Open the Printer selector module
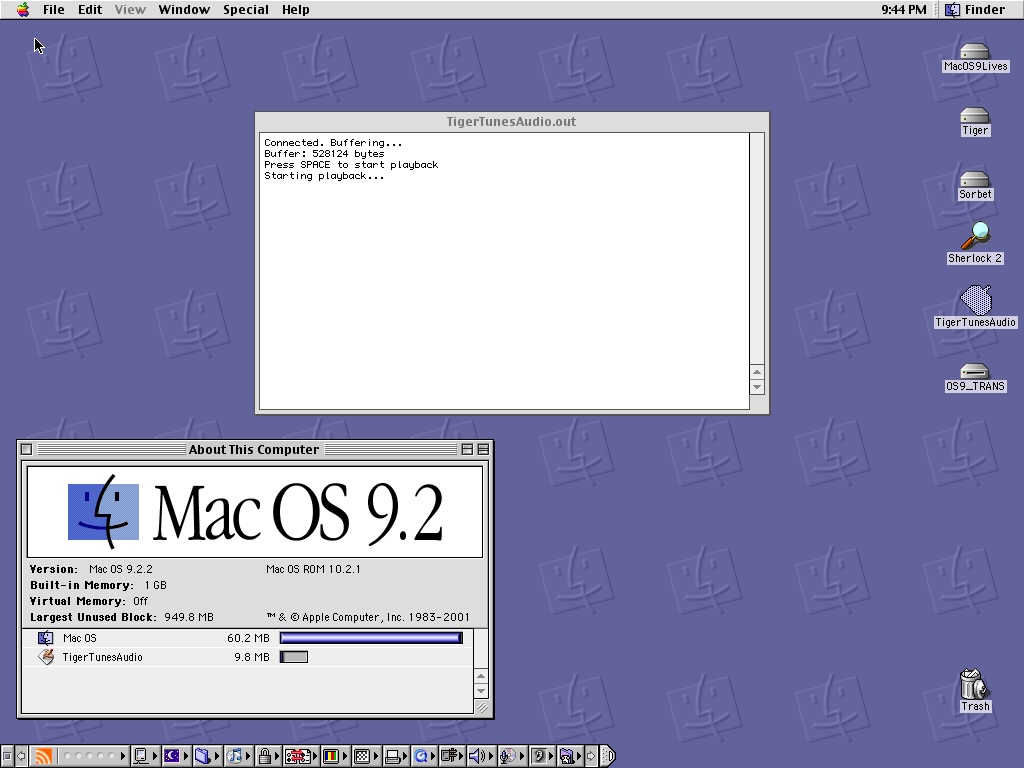Image resolution: width=1024 pixels, height=768 pixels. (x=396, y=756)
